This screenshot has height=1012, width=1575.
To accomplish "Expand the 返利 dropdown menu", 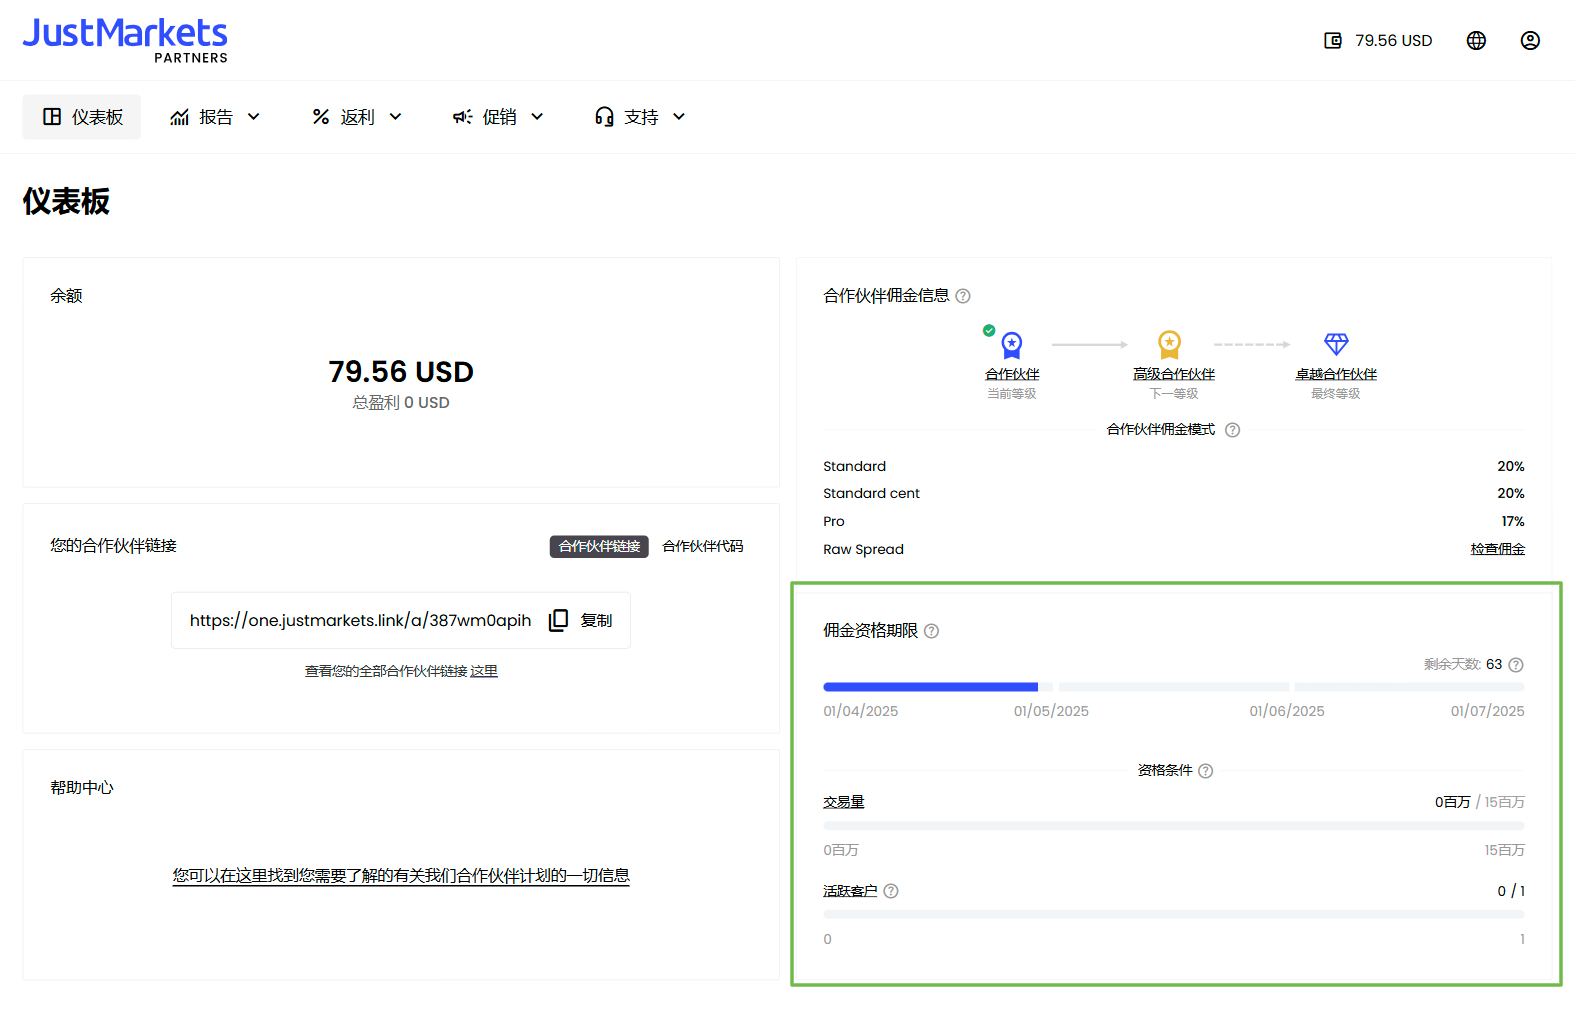I will pyautogui.click(x=357, y=117).
